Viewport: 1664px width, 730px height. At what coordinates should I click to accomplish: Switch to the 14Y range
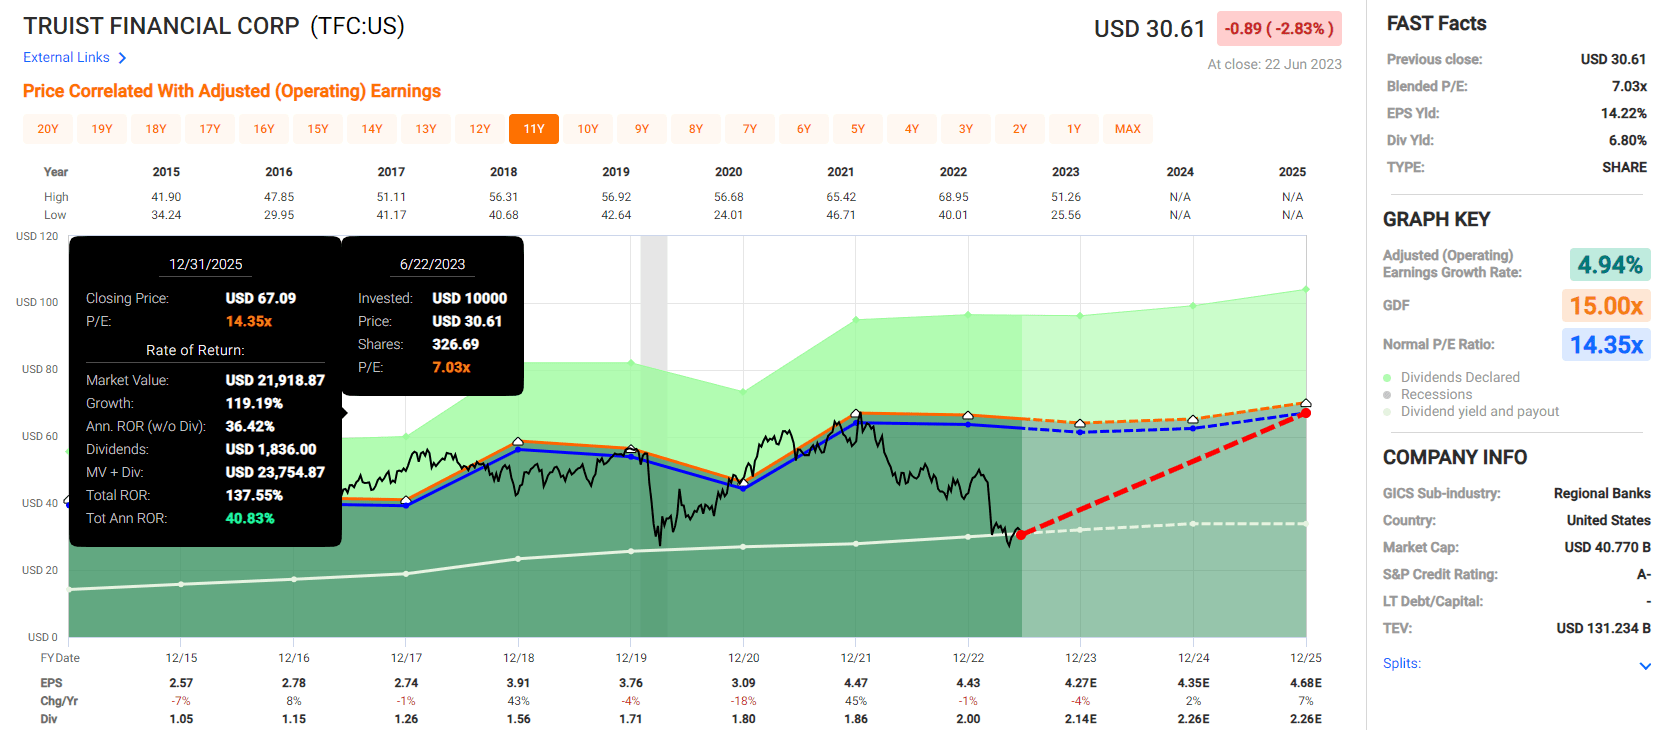pyautogui.click(x=372, y=129)
